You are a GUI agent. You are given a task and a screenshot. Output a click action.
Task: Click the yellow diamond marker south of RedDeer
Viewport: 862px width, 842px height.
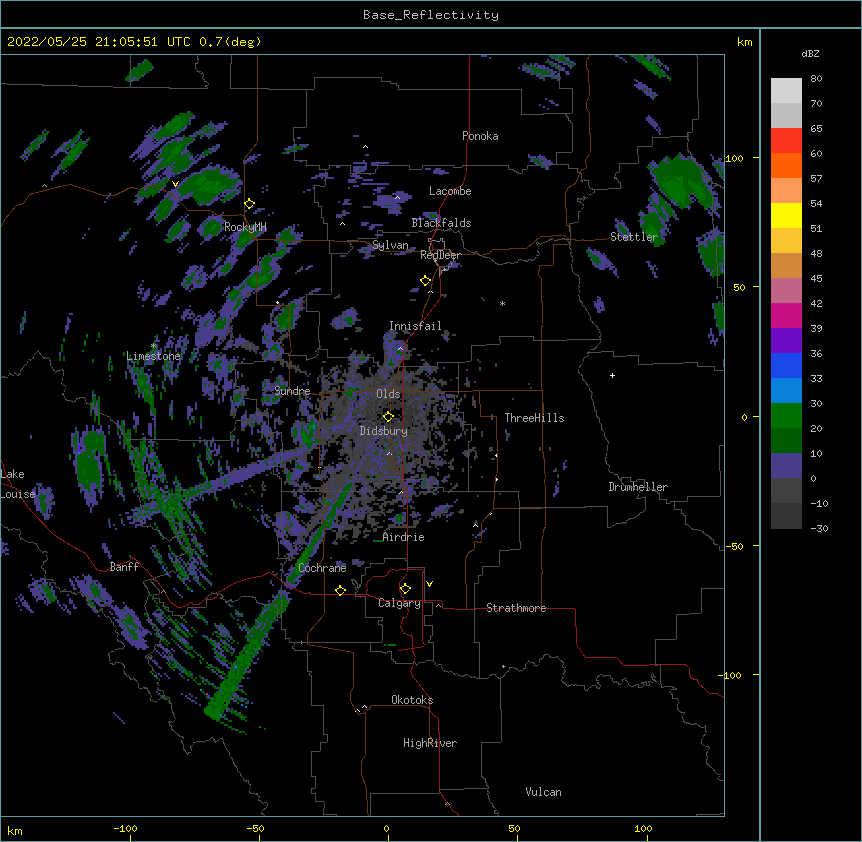click(x=426, y=281)
